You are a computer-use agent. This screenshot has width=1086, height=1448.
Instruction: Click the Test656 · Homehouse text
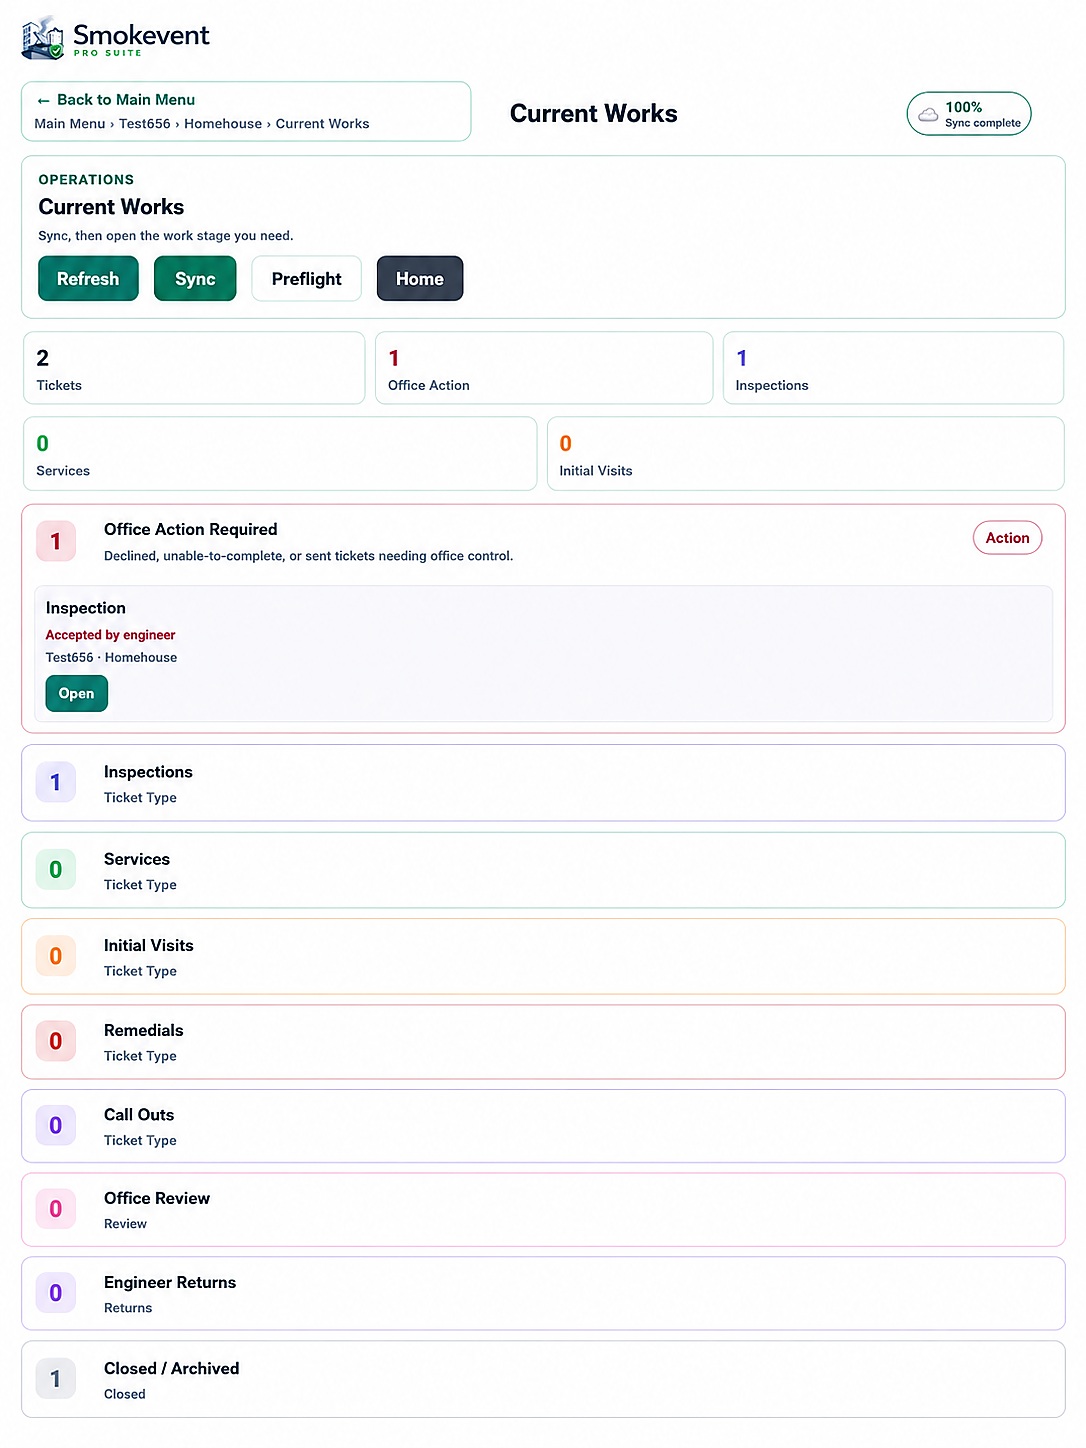tap(111, 658)
